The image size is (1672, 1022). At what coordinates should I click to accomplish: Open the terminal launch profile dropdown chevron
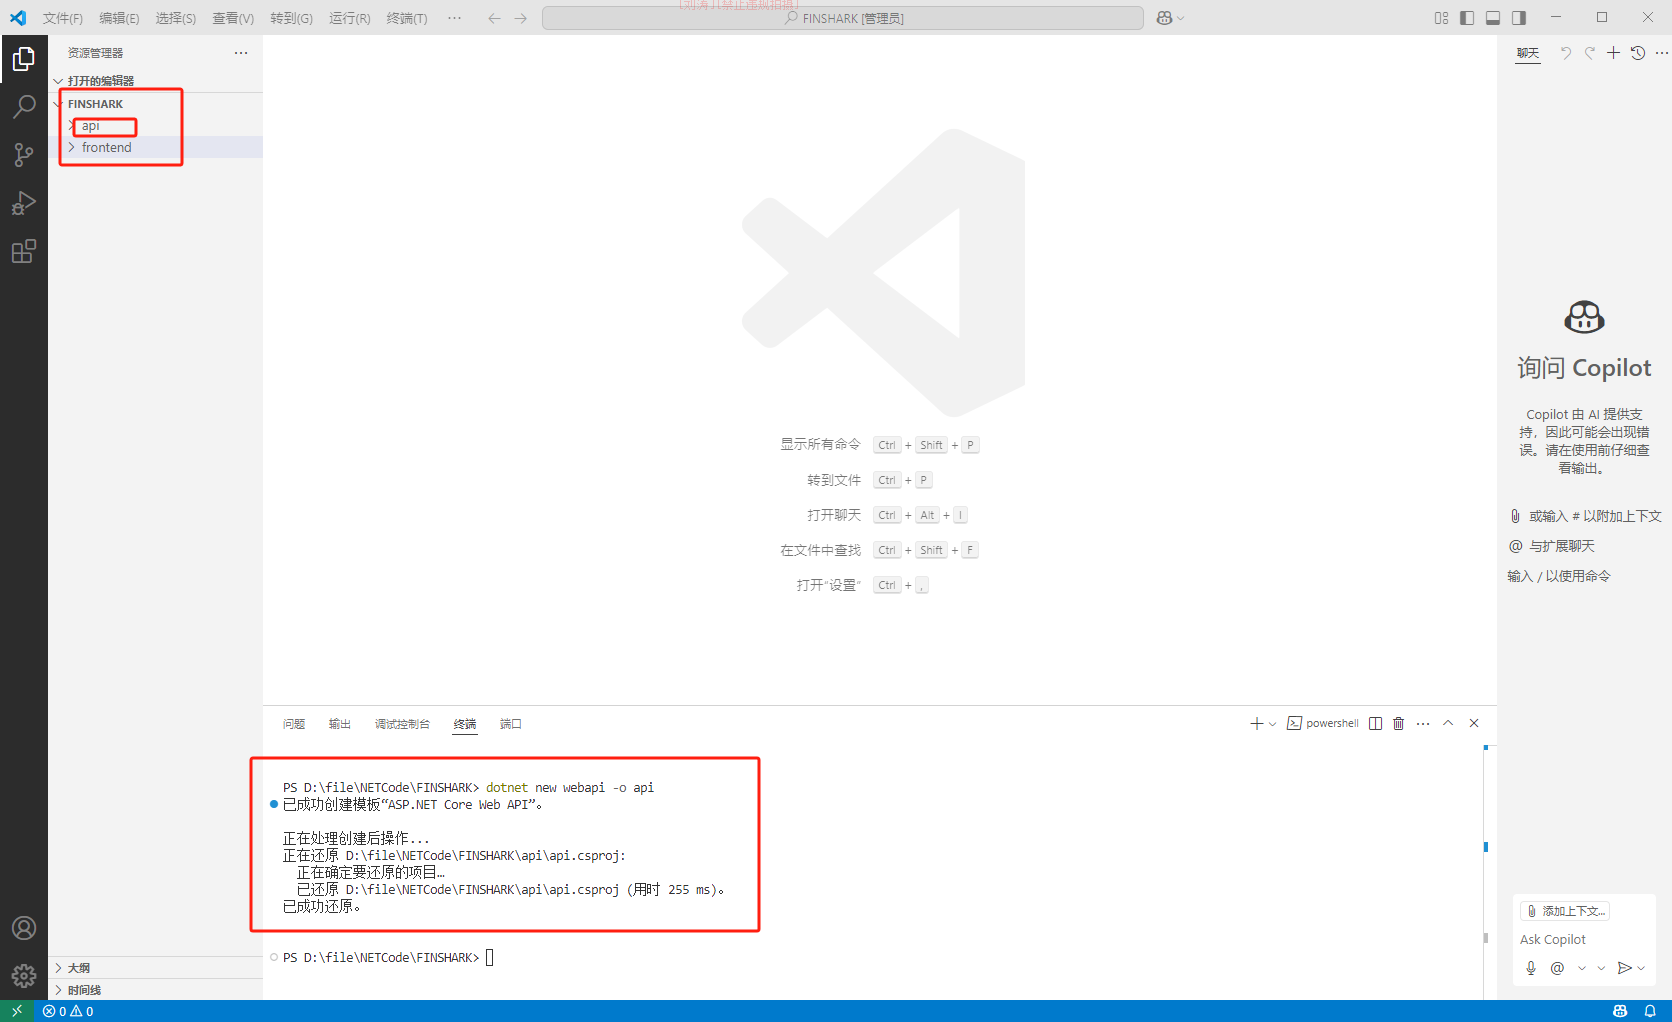pyautogui.click(x=1272, y=724)
